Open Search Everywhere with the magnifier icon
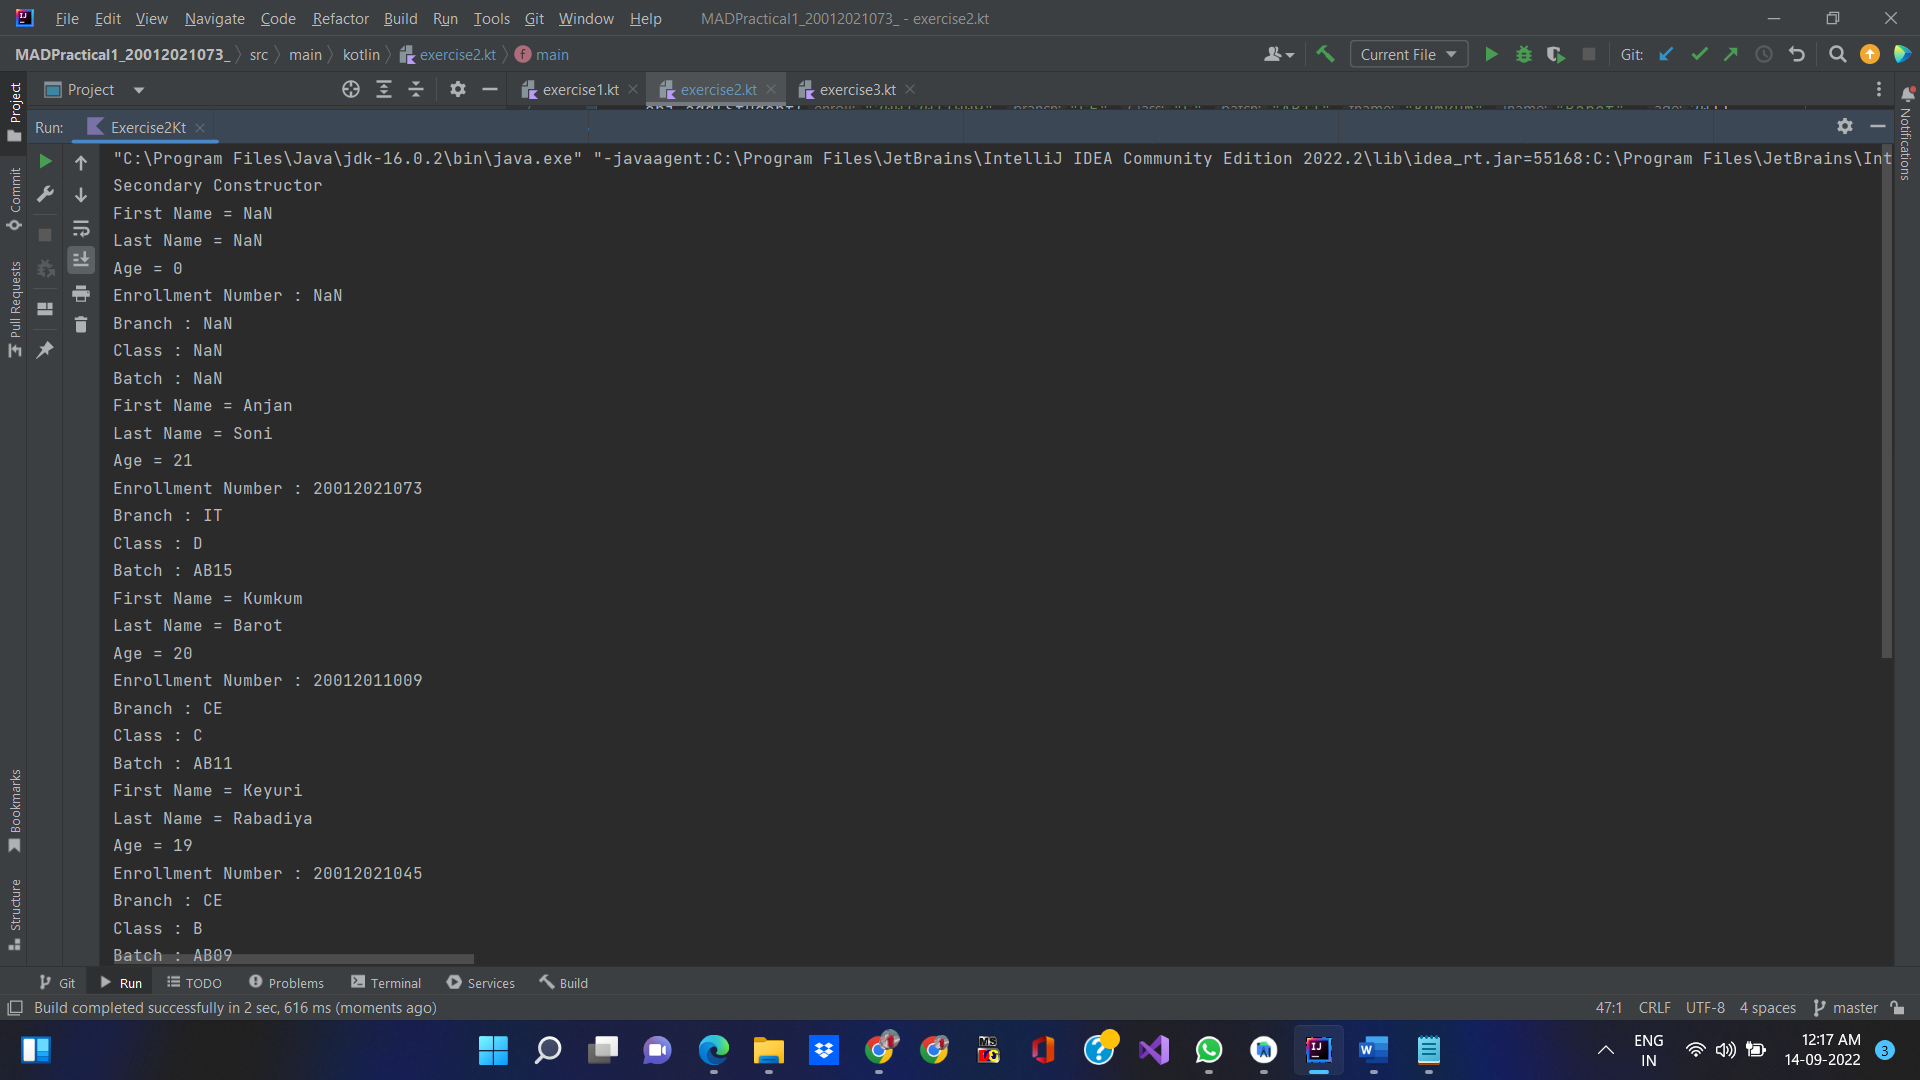This screenshot has height=1080, width=1920. [1837, 54]
